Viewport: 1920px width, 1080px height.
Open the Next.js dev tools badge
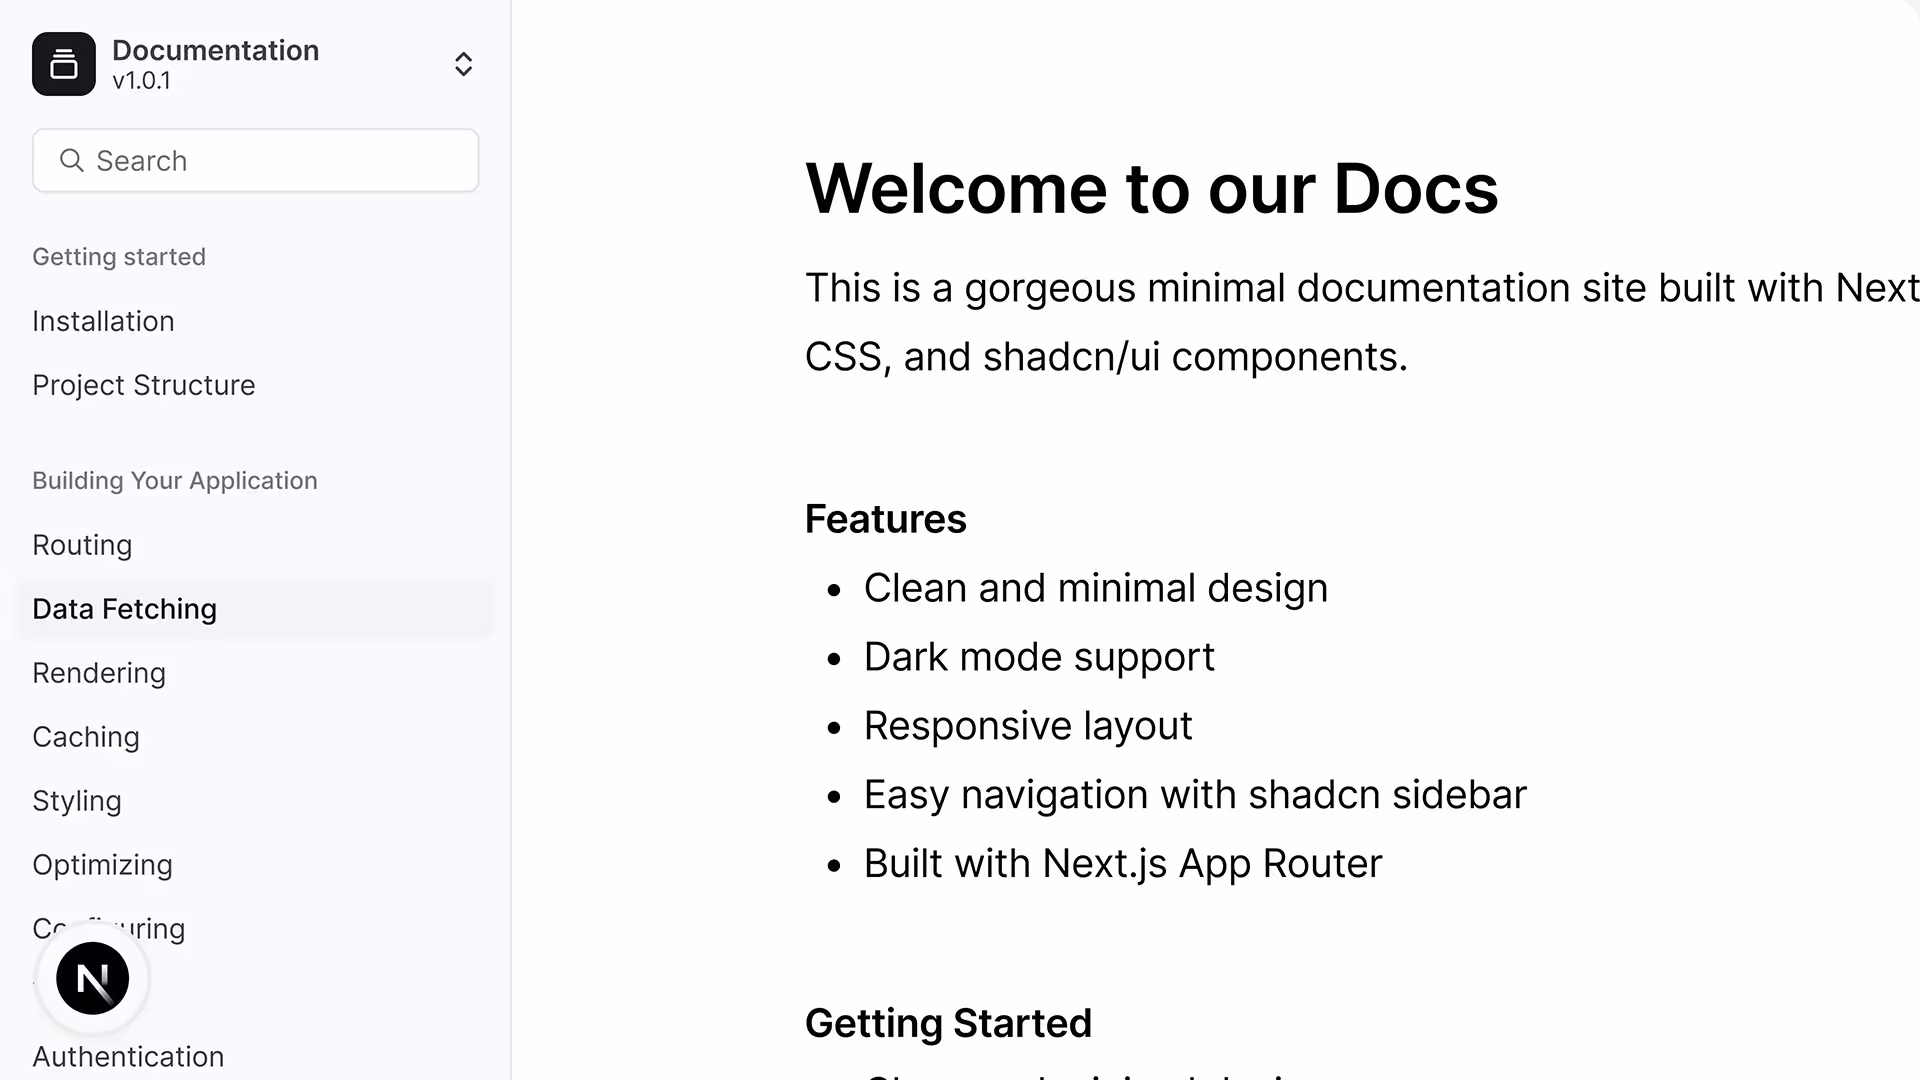point(92,978)
